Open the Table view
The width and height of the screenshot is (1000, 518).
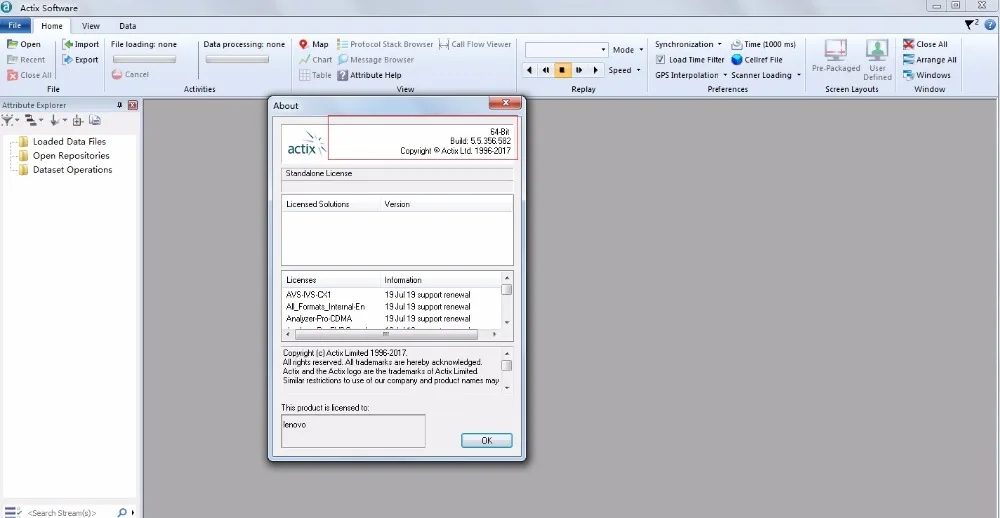tap(315, 75)
